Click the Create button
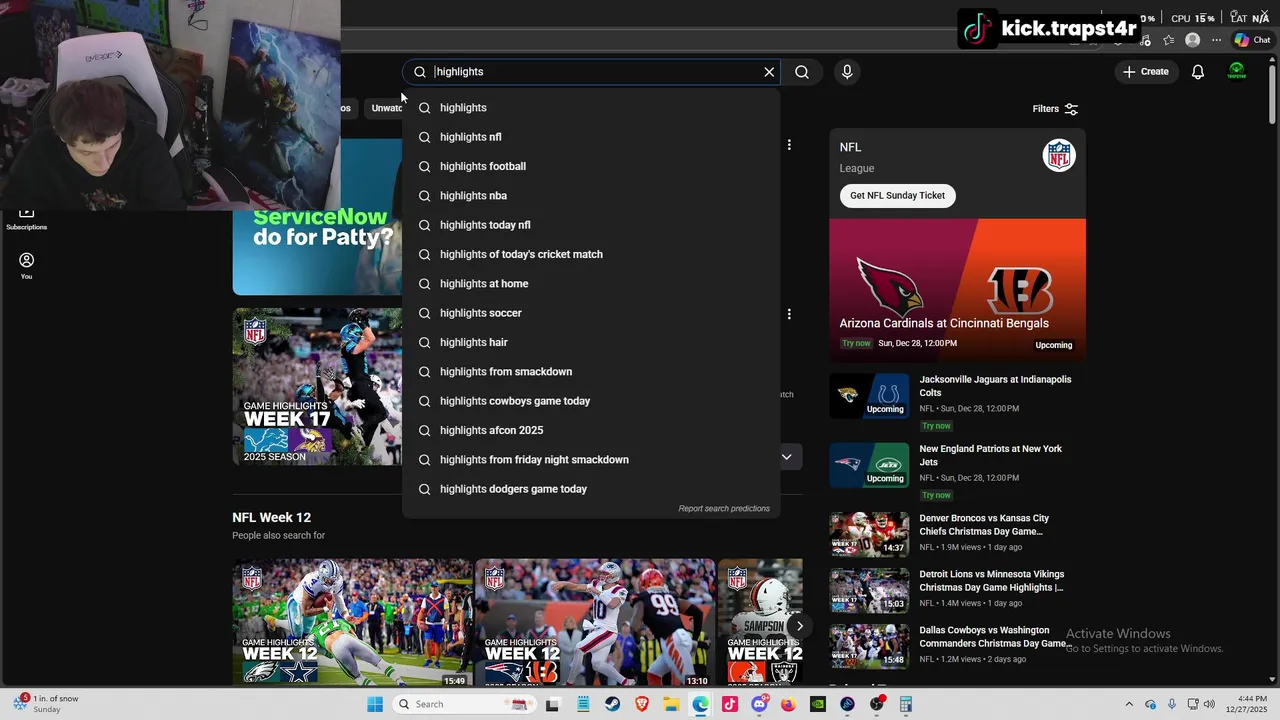The width and height of the screenshot is (1280, 720). tap(1145, 72)
